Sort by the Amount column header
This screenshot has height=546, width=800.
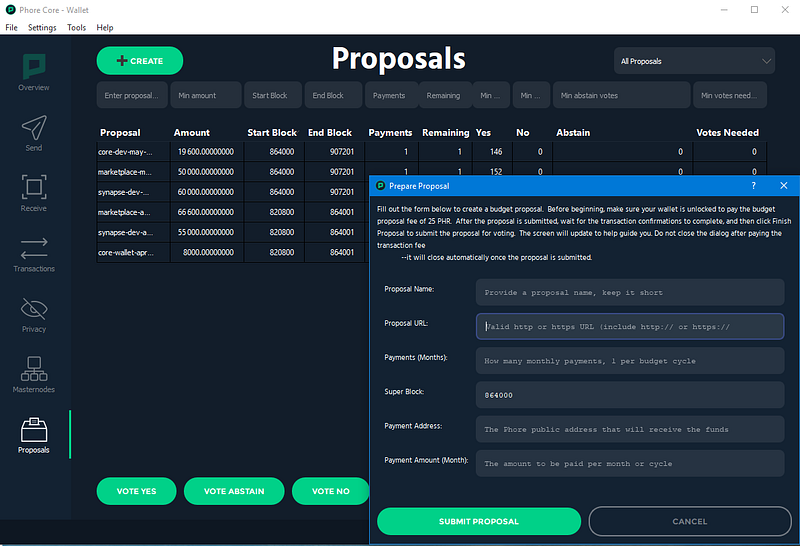point(191,133)
